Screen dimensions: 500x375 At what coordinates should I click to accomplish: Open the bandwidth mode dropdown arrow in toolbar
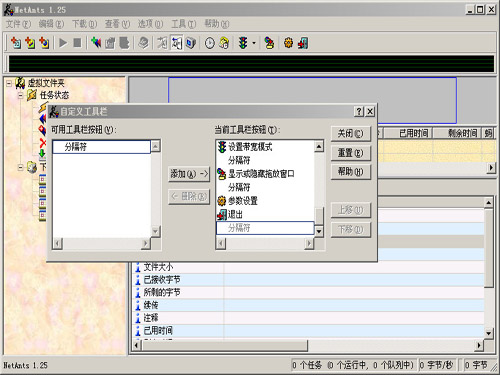(x=254, y=43)
